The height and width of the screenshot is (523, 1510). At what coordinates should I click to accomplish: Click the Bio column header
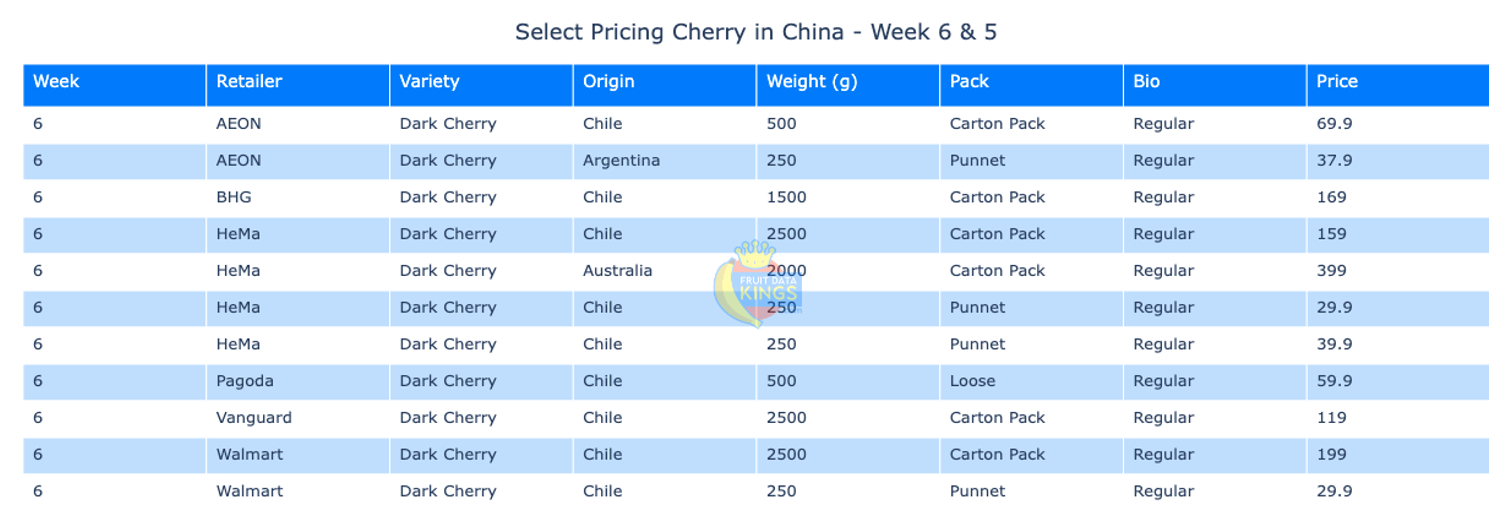point(1146,82)
